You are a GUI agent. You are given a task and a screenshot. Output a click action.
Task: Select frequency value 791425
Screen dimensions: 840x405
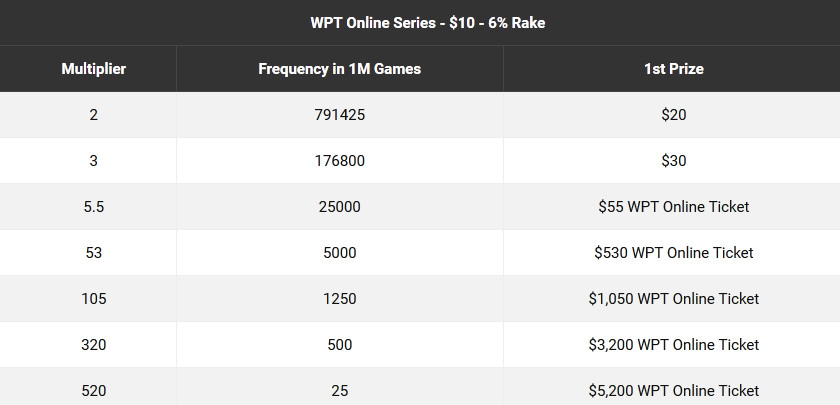click(x=340, y=115)
